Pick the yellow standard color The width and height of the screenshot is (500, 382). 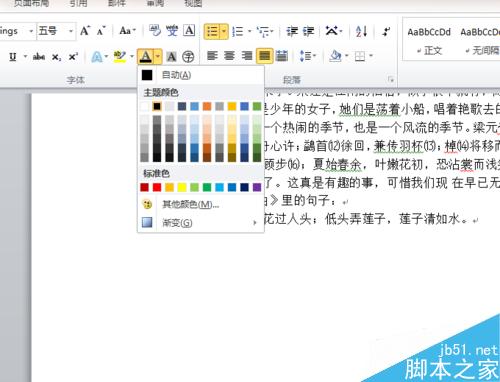pos(182,187)
